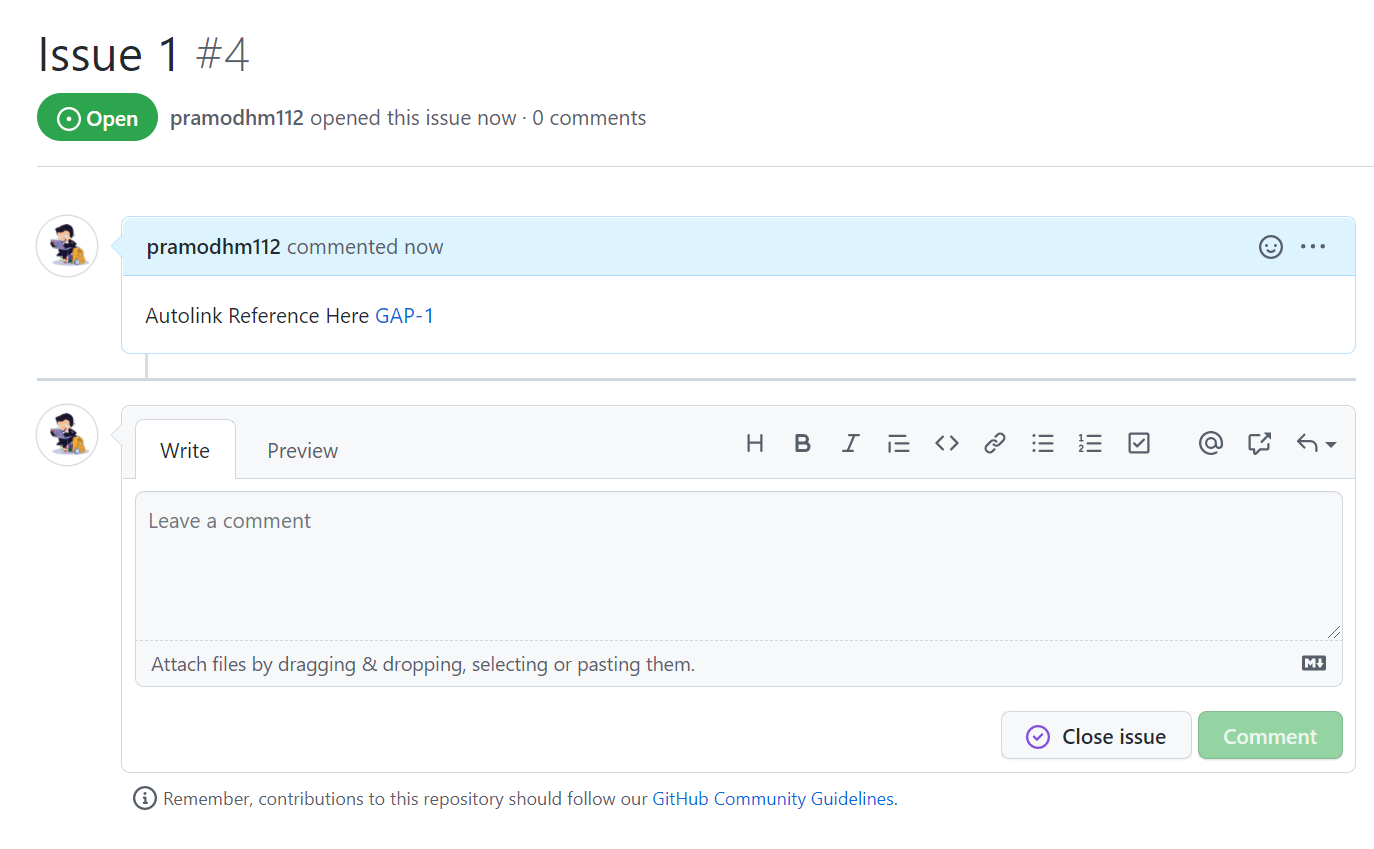1374x849 pixels.
Task: Focus the Leave a comment text area
Action: point(739,565)
